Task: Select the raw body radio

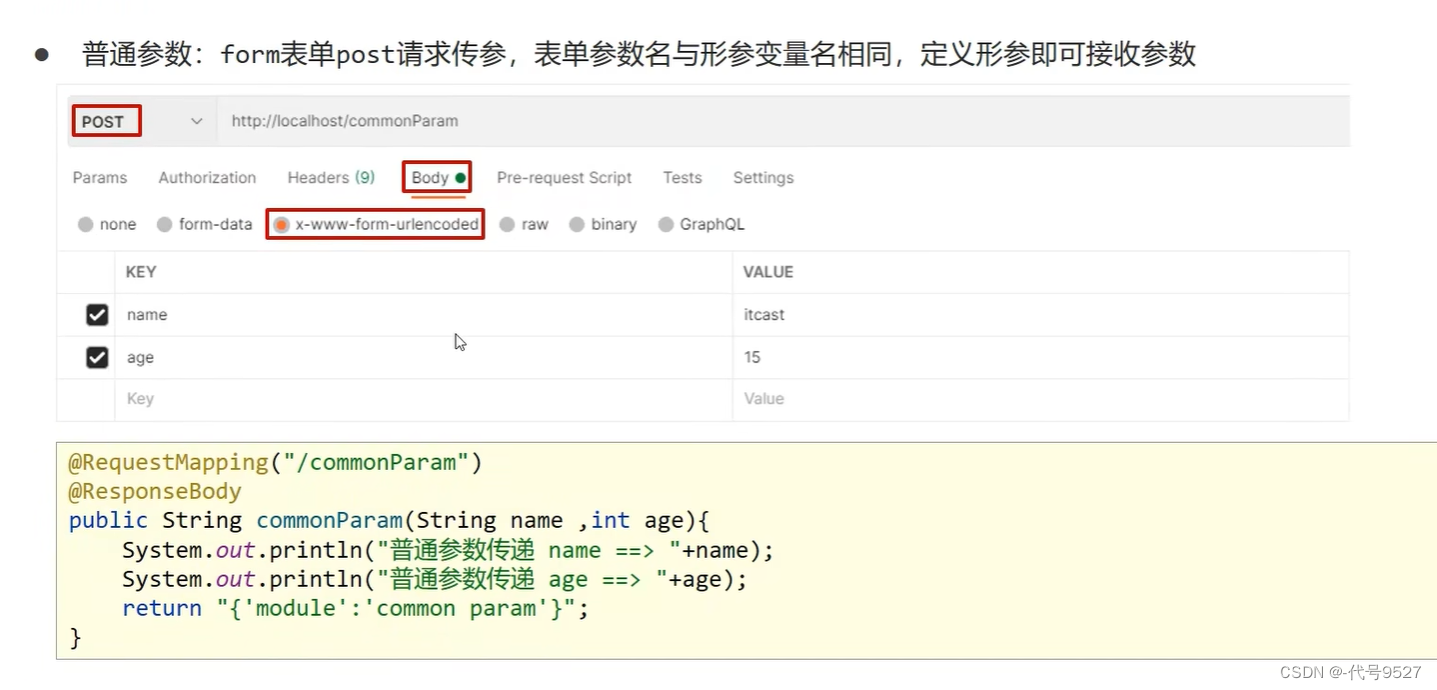Action: (x=508, y=225)
